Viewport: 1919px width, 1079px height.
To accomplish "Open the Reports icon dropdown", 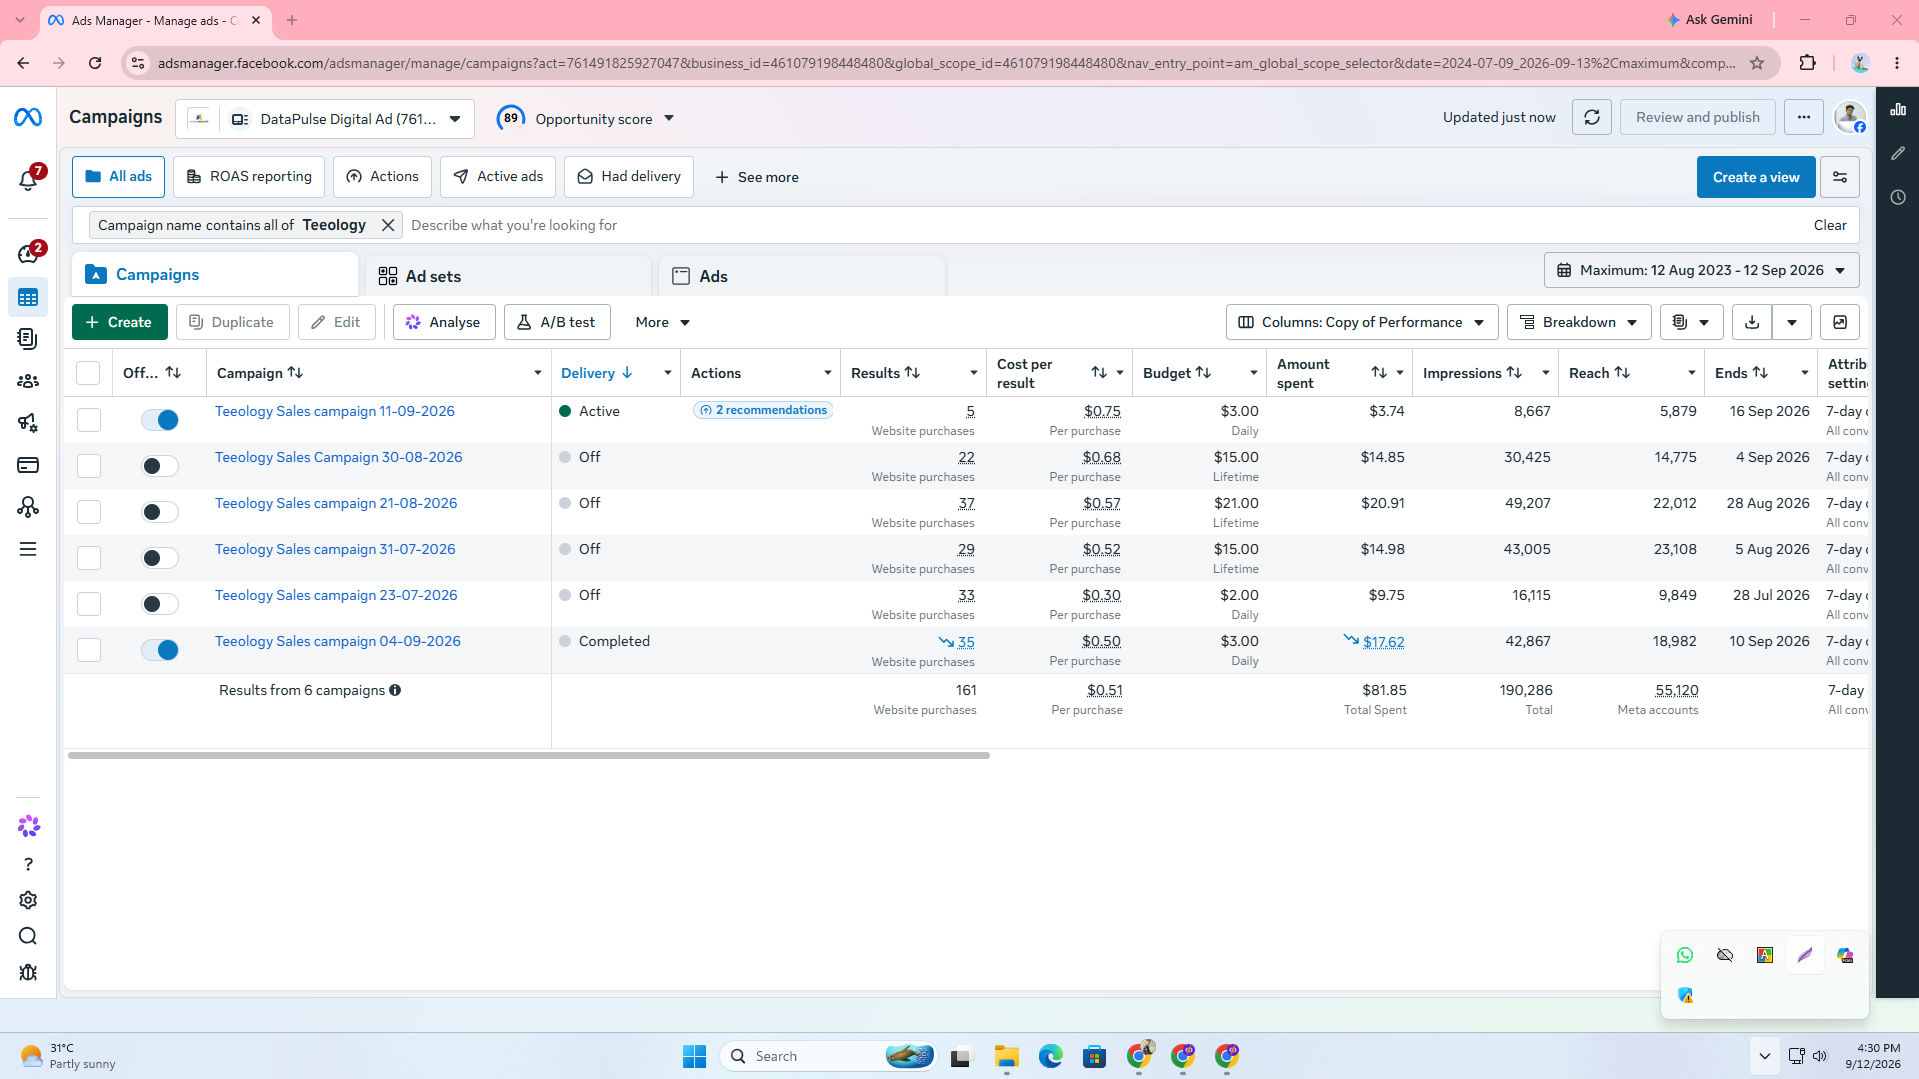I will [1691, 322].
